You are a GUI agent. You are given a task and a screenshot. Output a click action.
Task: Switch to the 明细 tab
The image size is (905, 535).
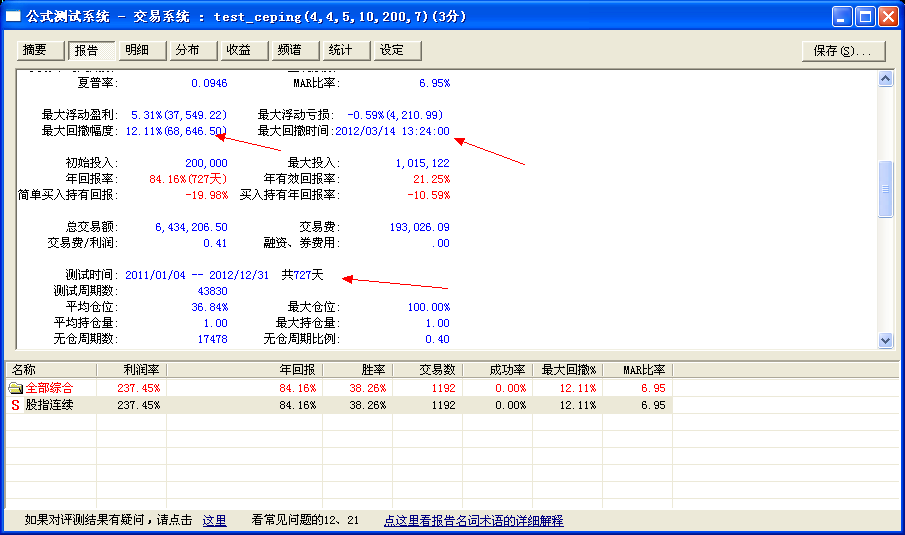[141, 50]
